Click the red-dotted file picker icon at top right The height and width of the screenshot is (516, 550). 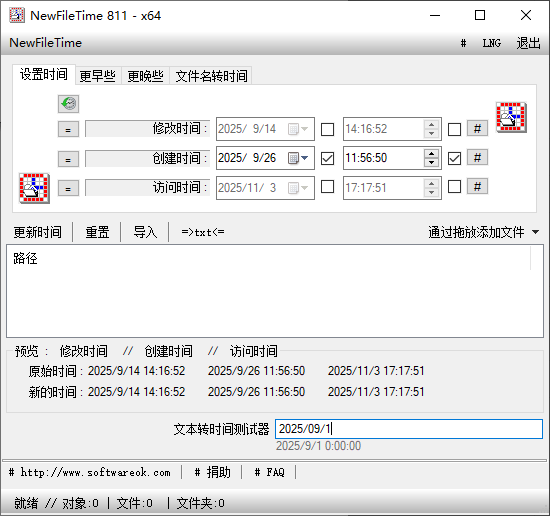click(x=511, y=117)
